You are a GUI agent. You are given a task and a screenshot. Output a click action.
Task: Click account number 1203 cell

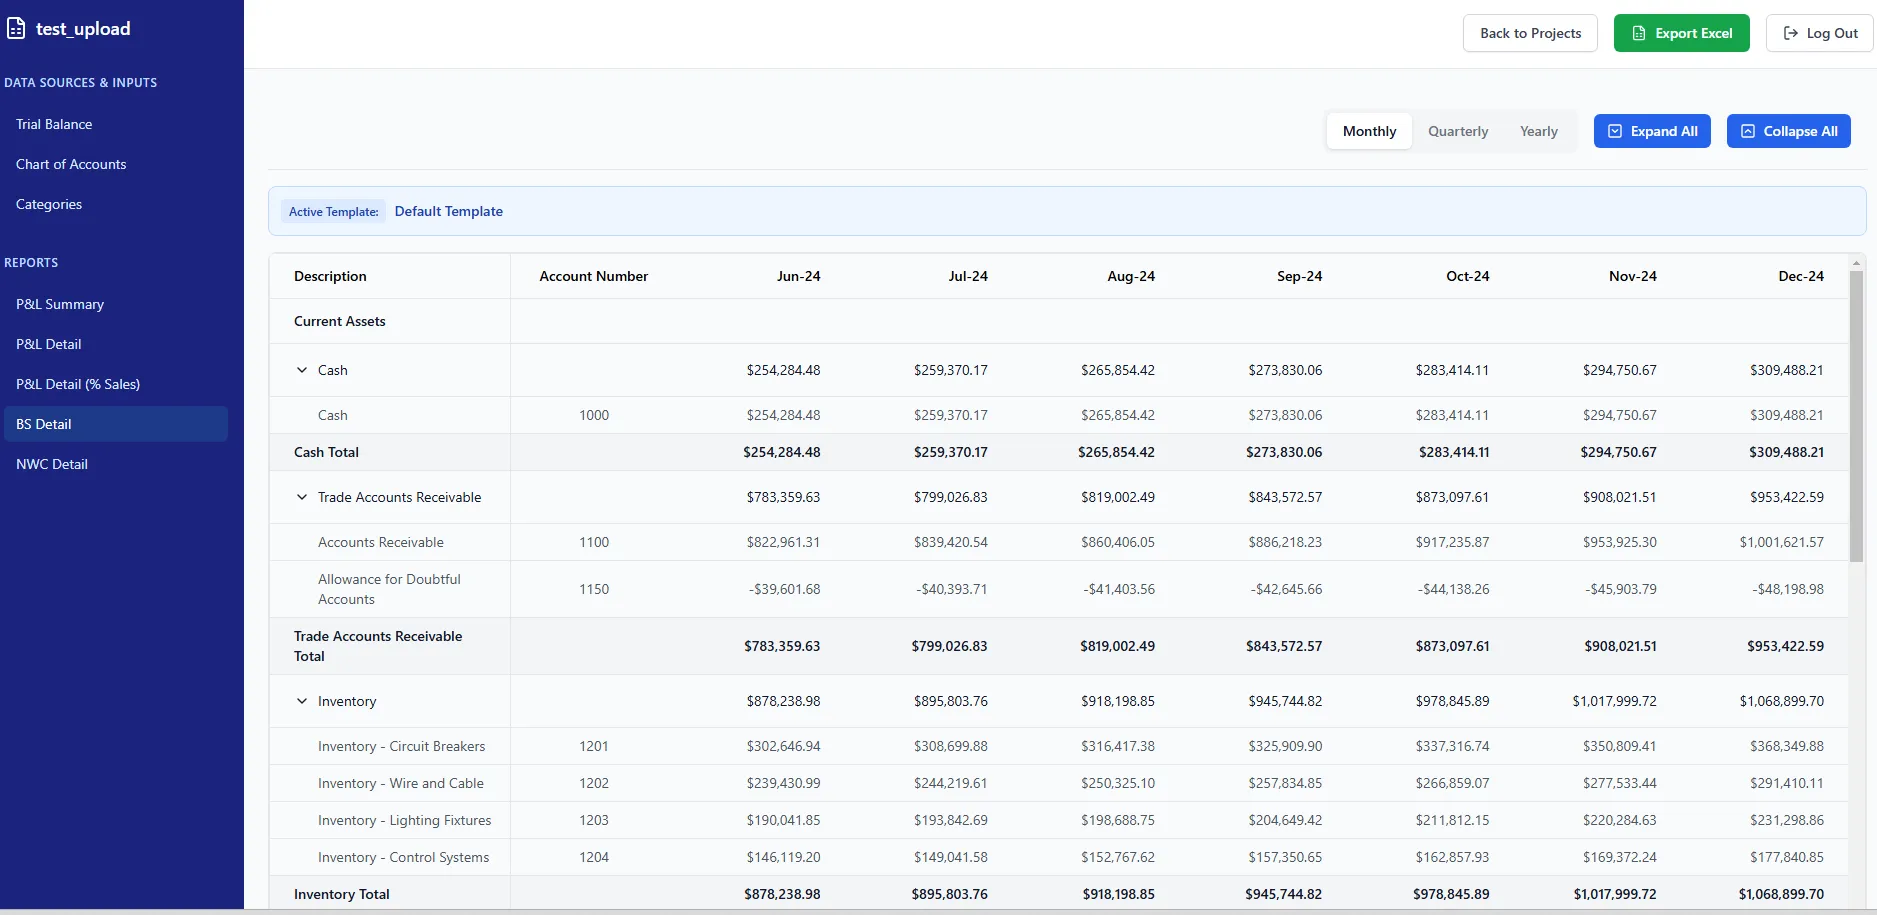pos(594,820)
